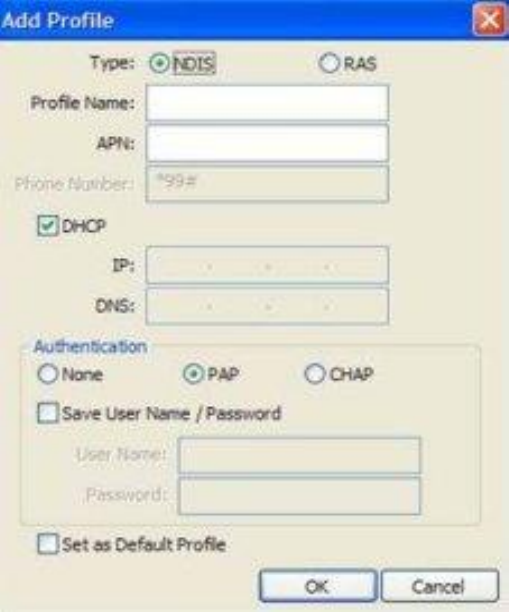509x612 pixels.
Task: Check Set as Default Profile
Action: coord(48,544)
